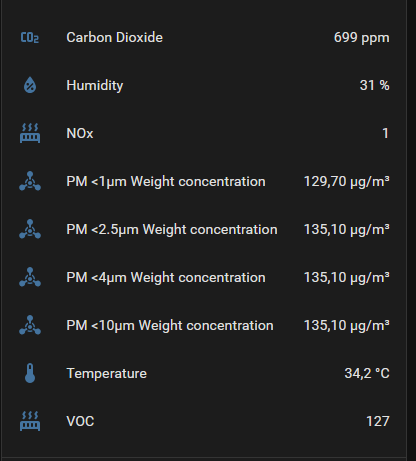This screenshot has width=416, height=461.
Task: Click the thermometer Temperature icon
Action: click(x=30, y=373)
